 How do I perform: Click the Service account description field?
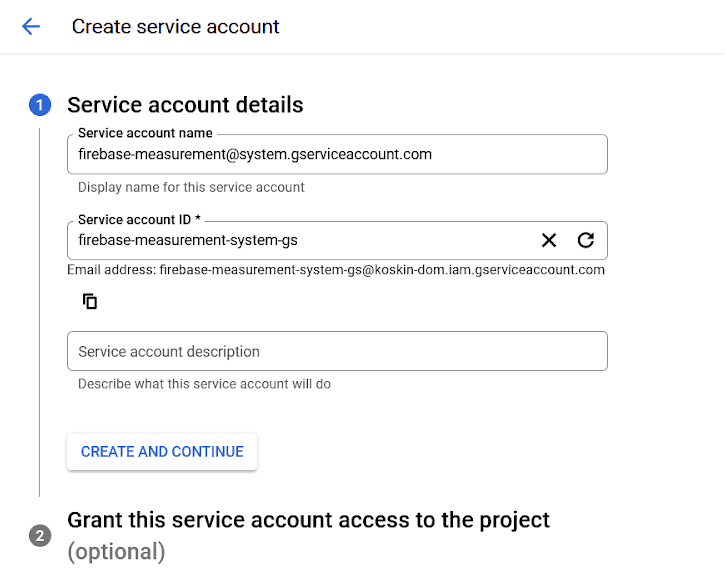pos(337,351)
